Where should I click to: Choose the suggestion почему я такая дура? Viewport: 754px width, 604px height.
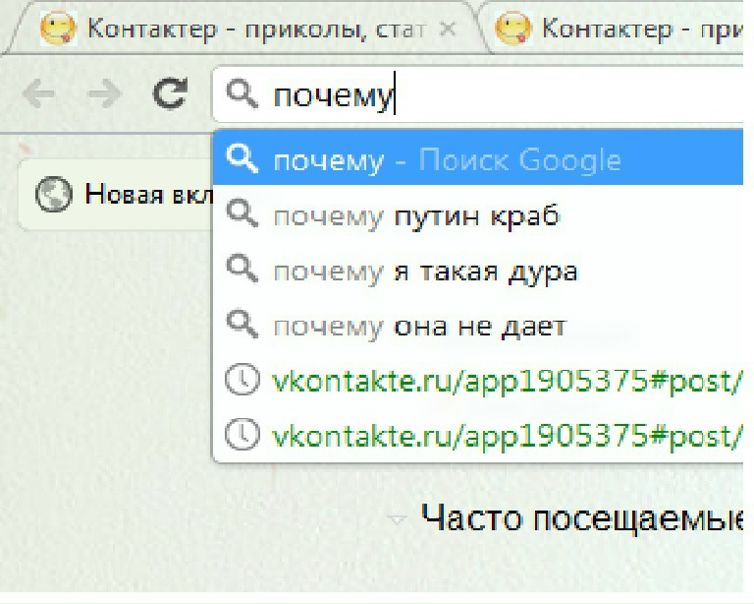(425, 271)
